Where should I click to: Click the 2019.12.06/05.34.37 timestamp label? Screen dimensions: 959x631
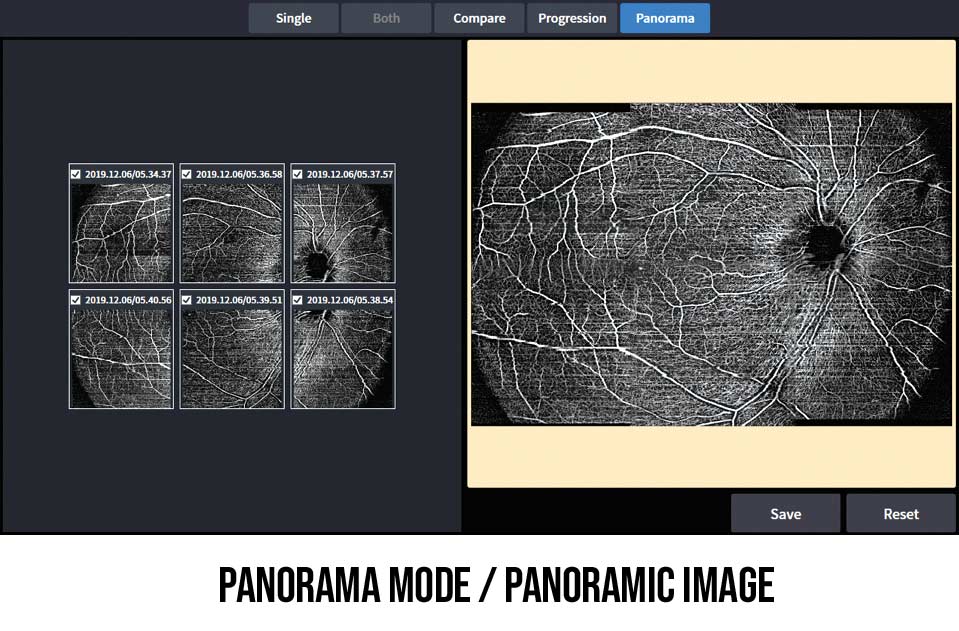click(128, 174)
